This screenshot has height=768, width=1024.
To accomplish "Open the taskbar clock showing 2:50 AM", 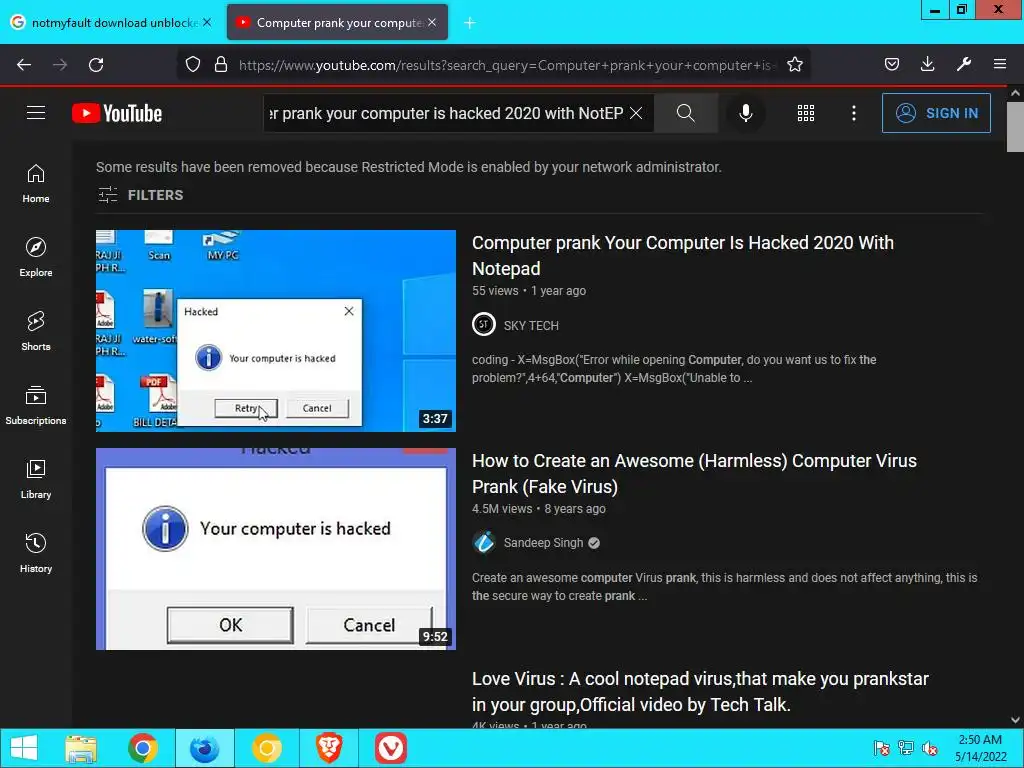I will 980,748.
